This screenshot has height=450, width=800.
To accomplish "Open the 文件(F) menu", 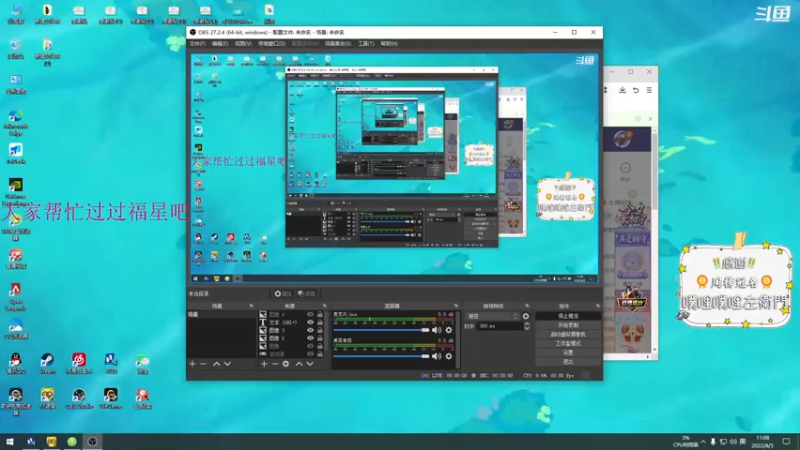I will (x=197, y=44).
